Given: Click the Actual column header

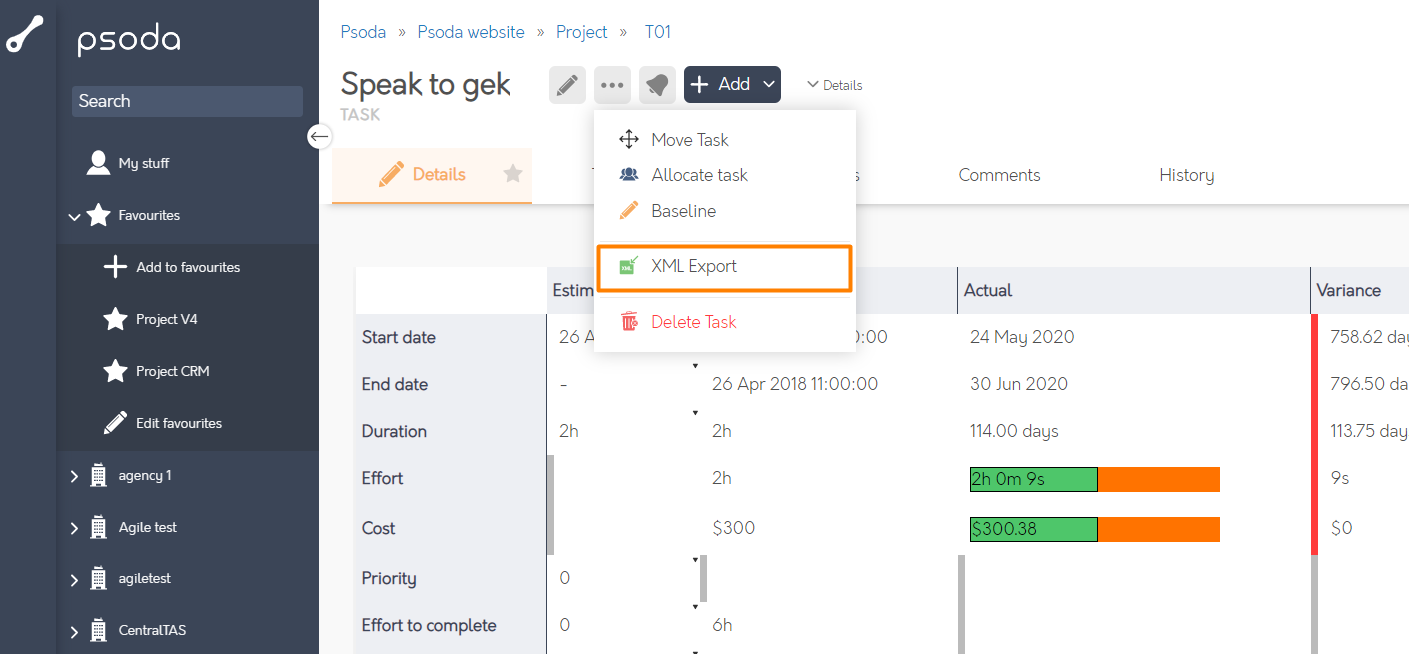Looking at the screenshot, I should (988, 291).
